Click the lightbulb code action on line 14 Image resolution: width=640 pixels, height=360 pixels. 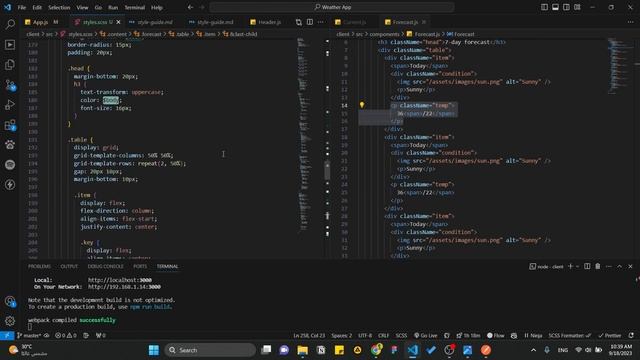362,105
